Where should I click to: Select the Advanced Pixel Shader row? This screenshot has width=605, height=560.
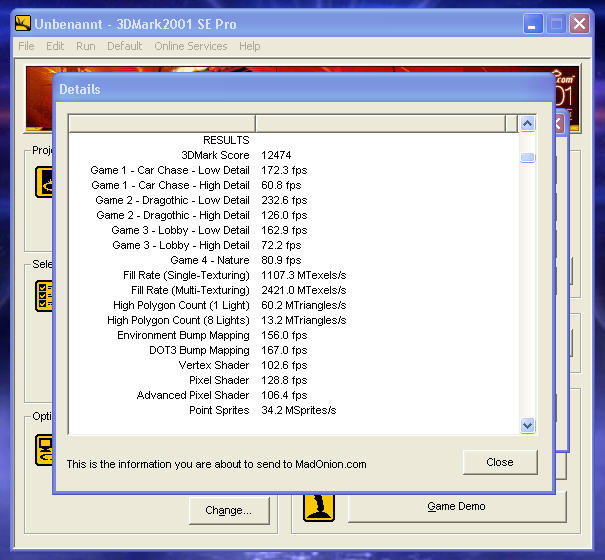[x=294, y=395]
